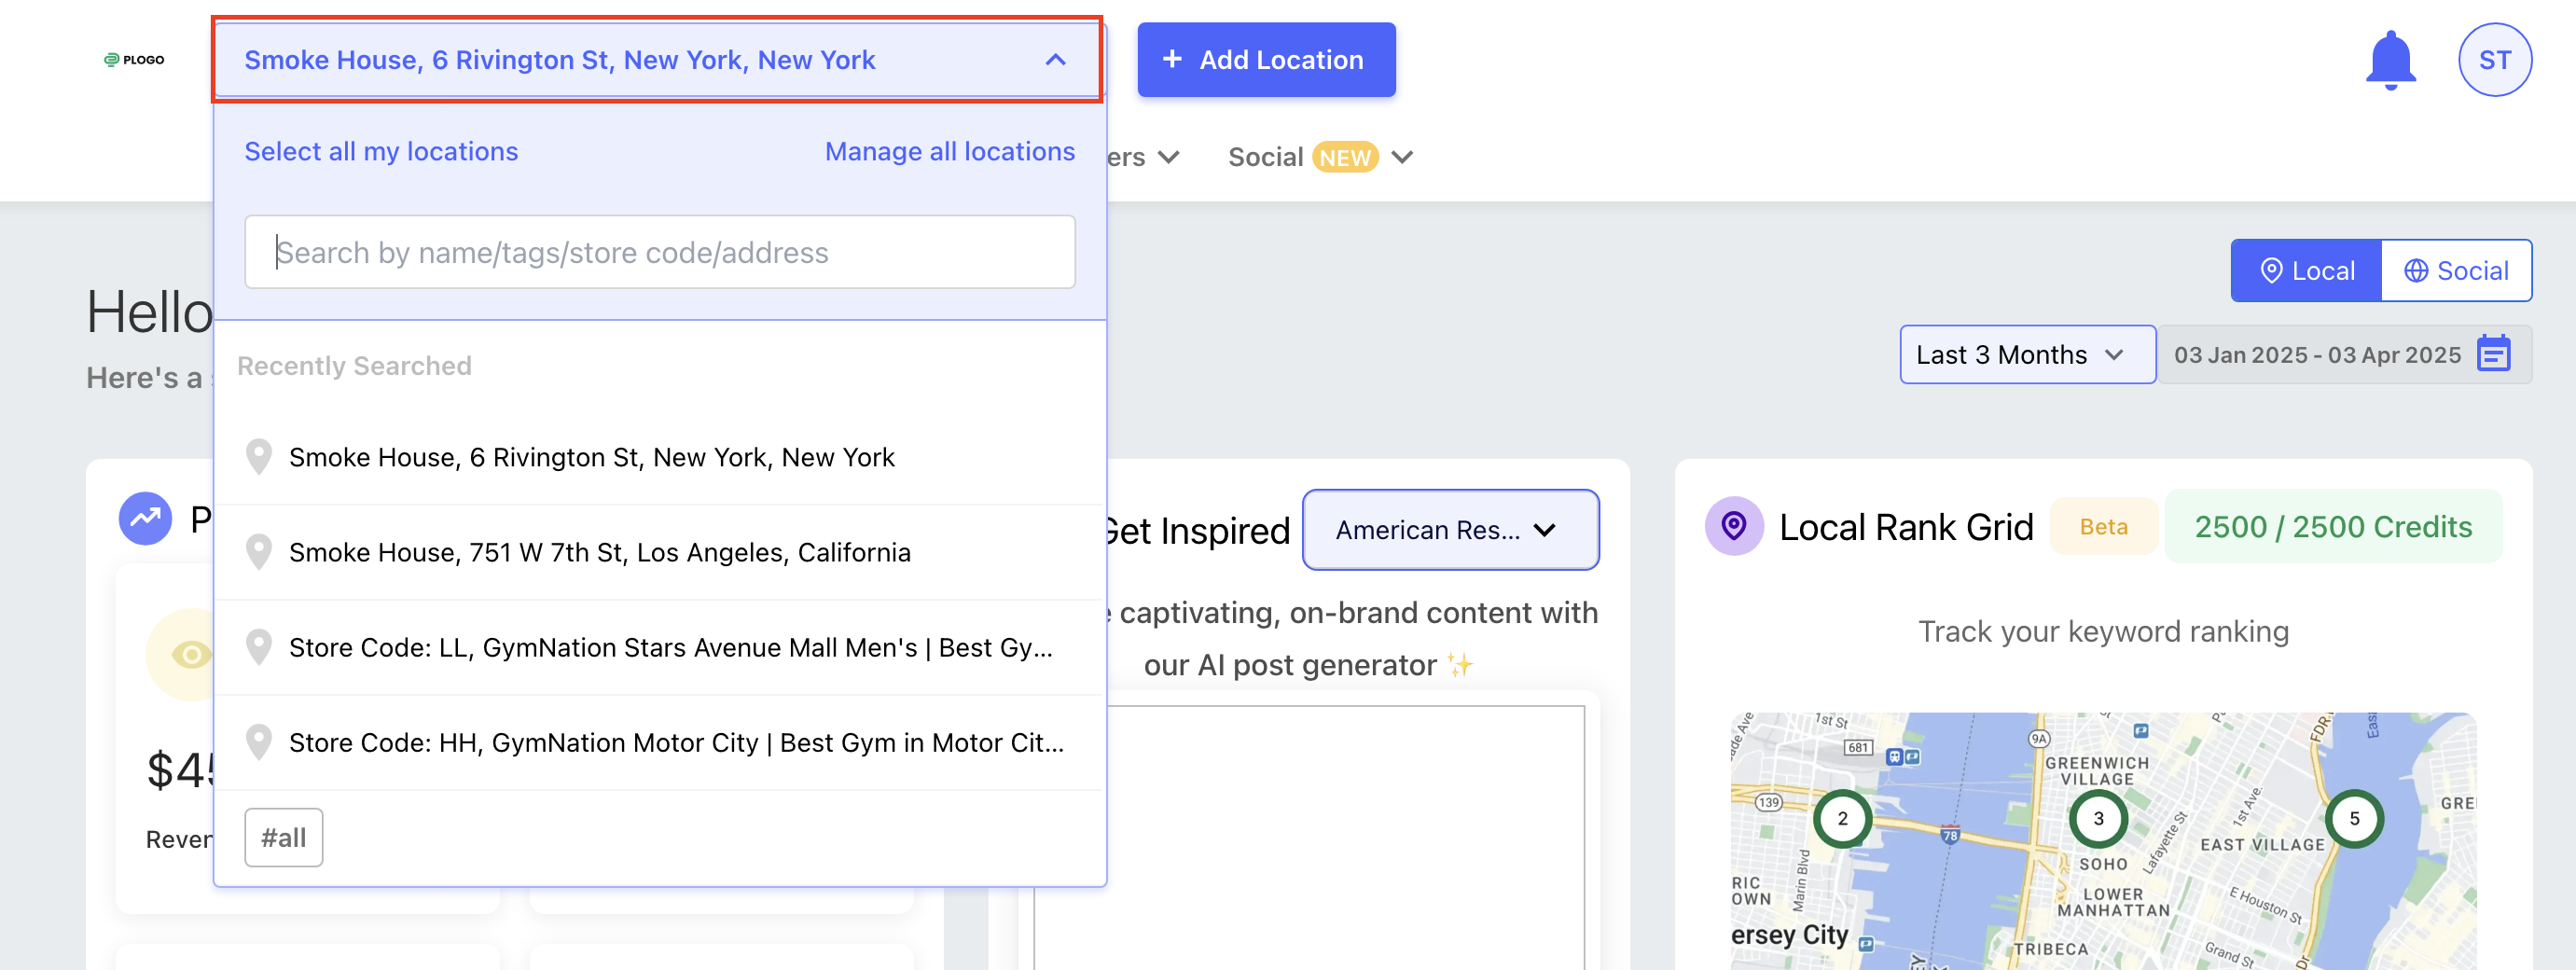
Task: Click Track your keyword ranking text
Action: click(x=2103, y=631)
